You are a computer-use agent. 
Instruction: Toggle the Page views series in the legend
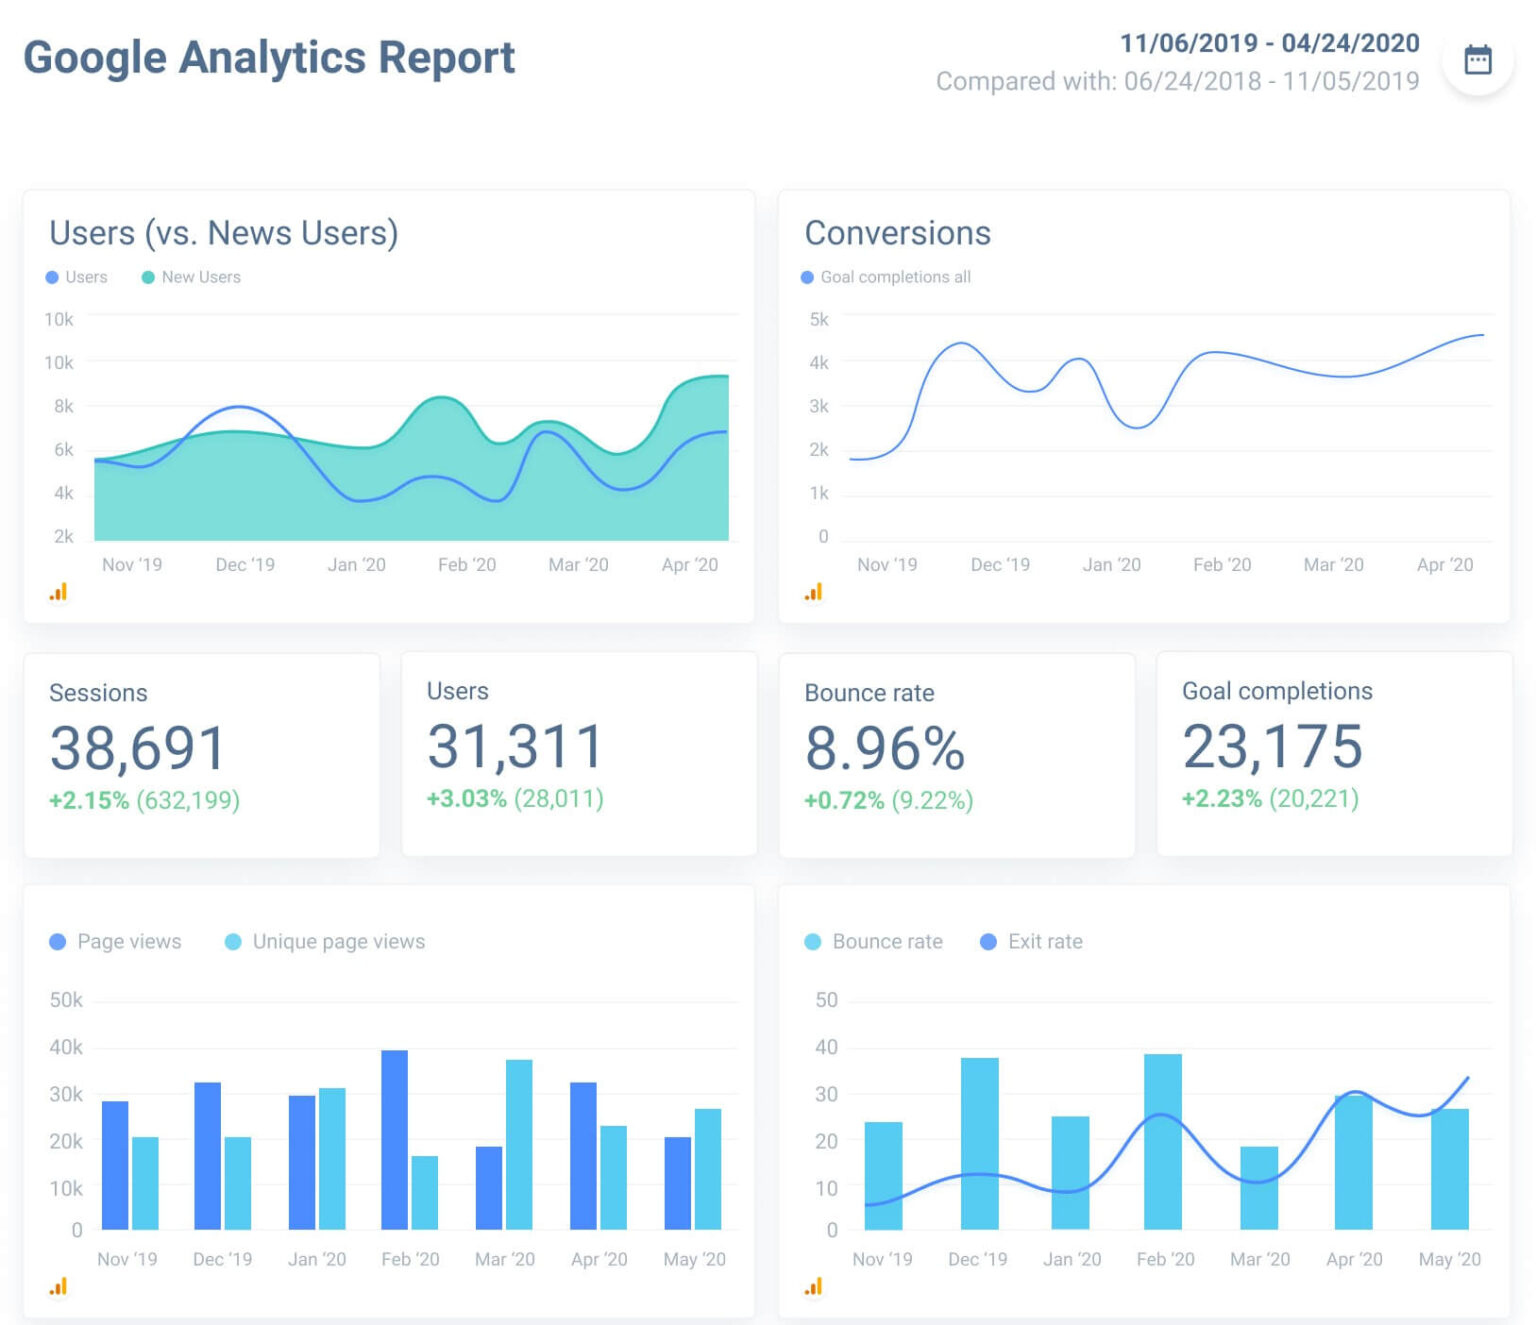click(x=57, y=941)
